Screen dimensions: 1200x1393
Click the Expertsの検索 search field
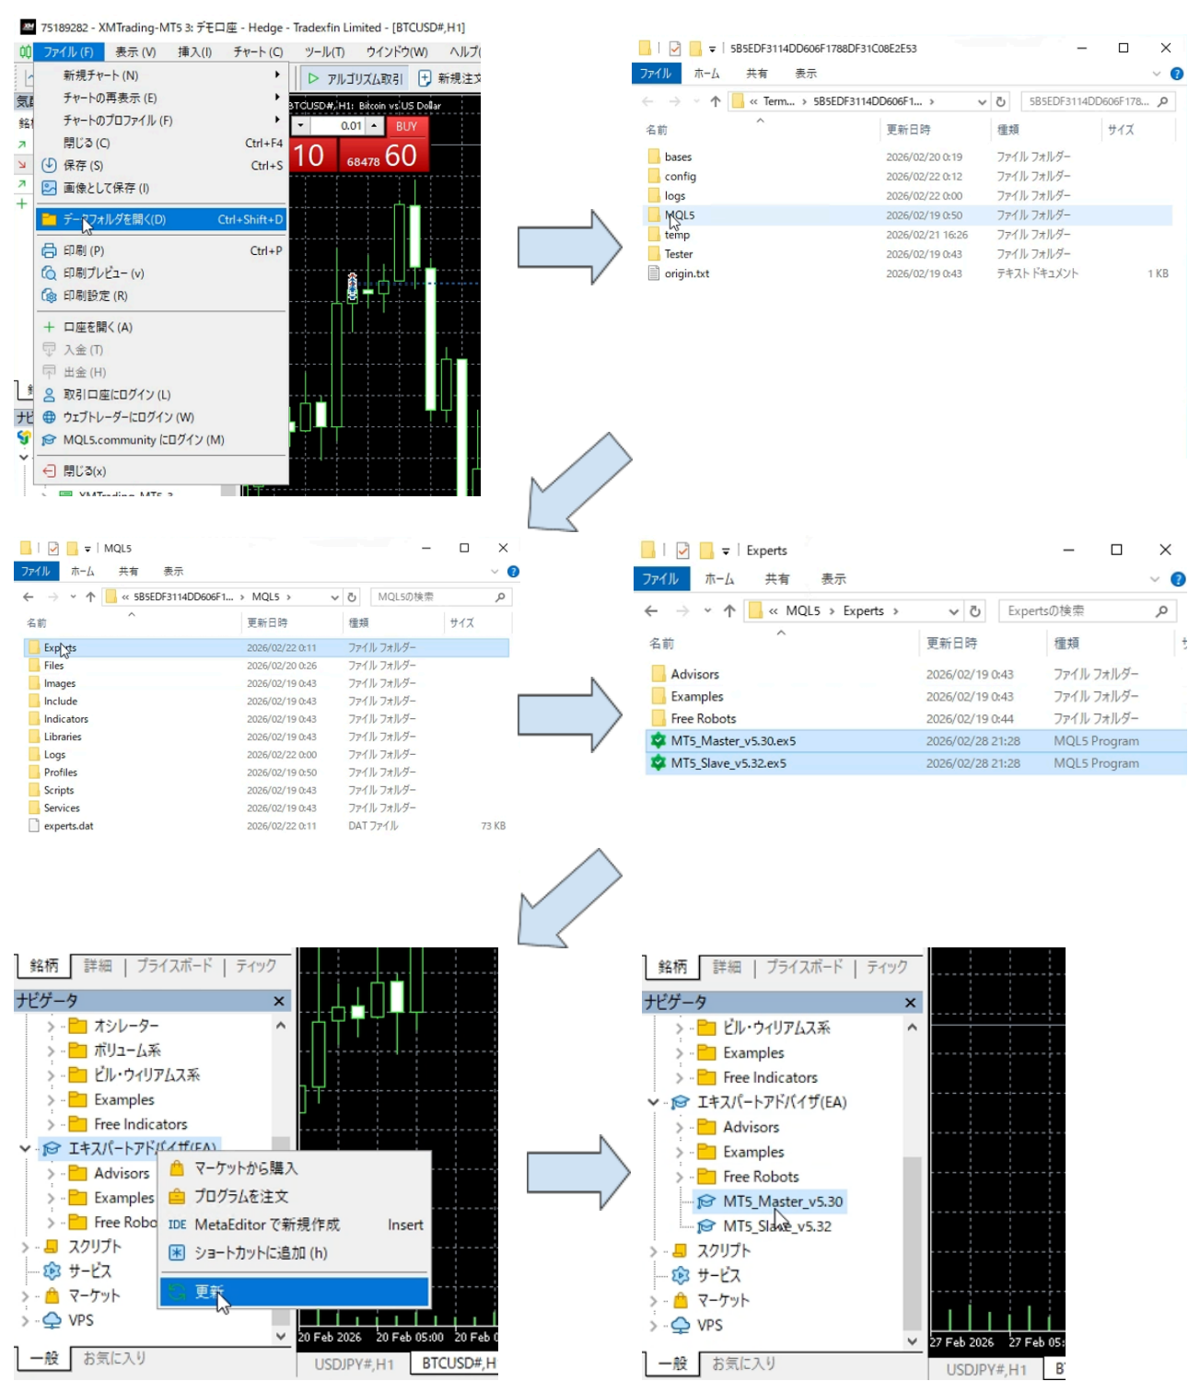point(1087,611)
